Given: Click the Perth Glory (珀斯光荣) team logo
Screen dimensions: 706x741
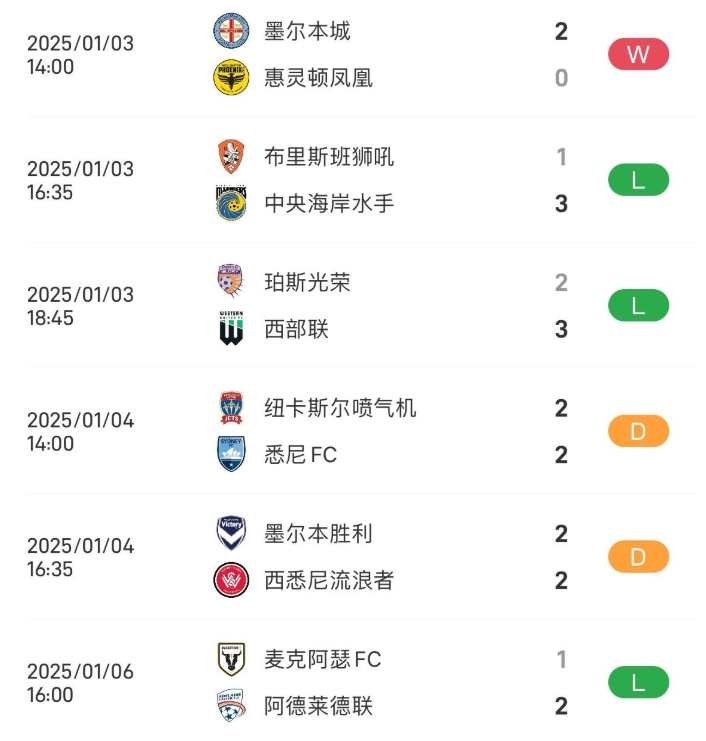Looking at the screenshot, I should [231, 282].
